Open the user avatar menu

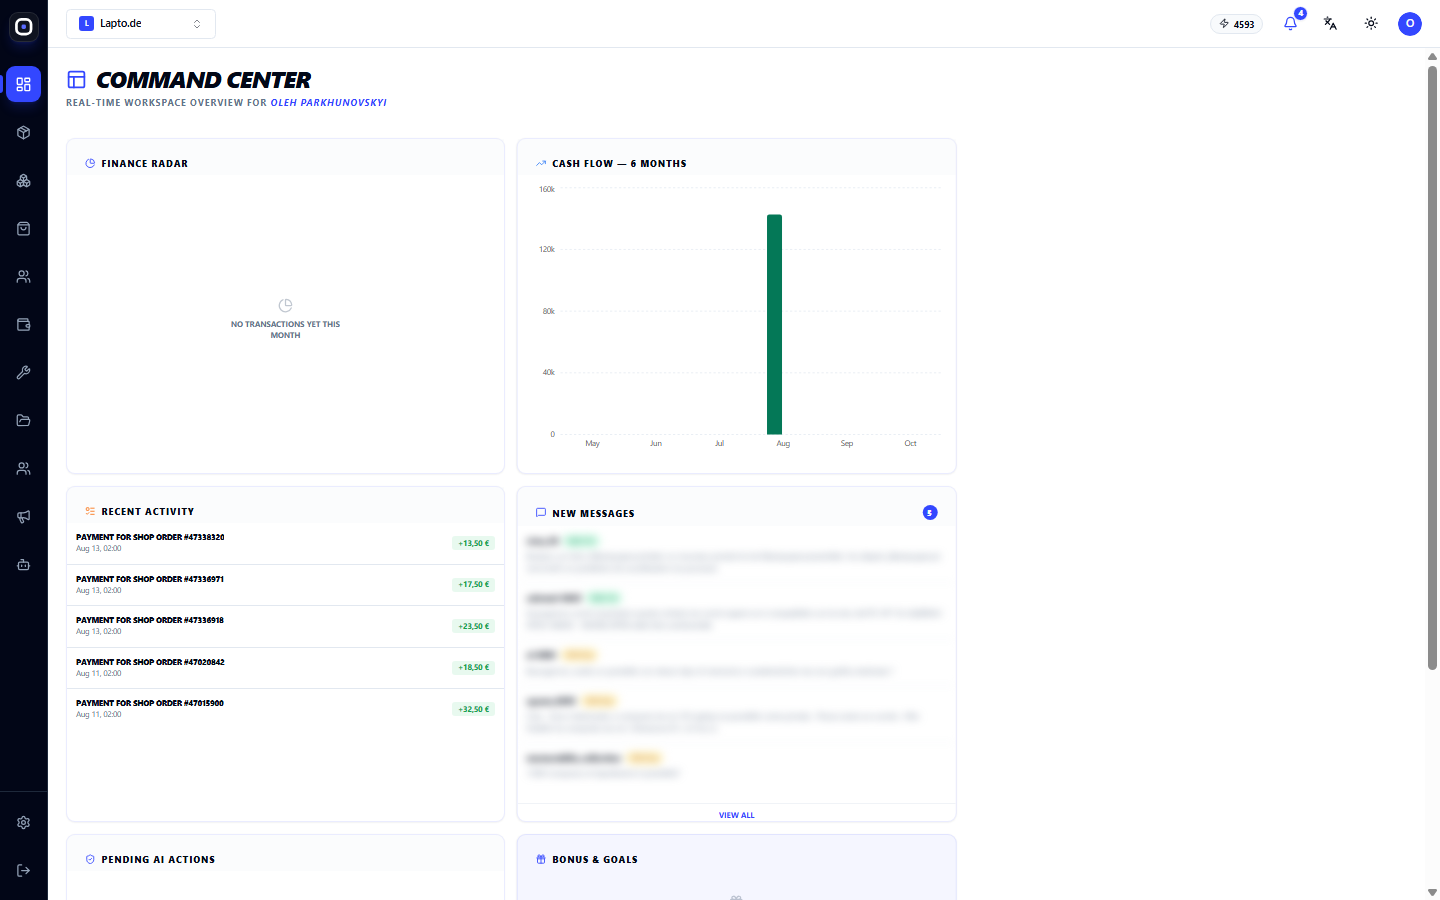point(1410,23)
